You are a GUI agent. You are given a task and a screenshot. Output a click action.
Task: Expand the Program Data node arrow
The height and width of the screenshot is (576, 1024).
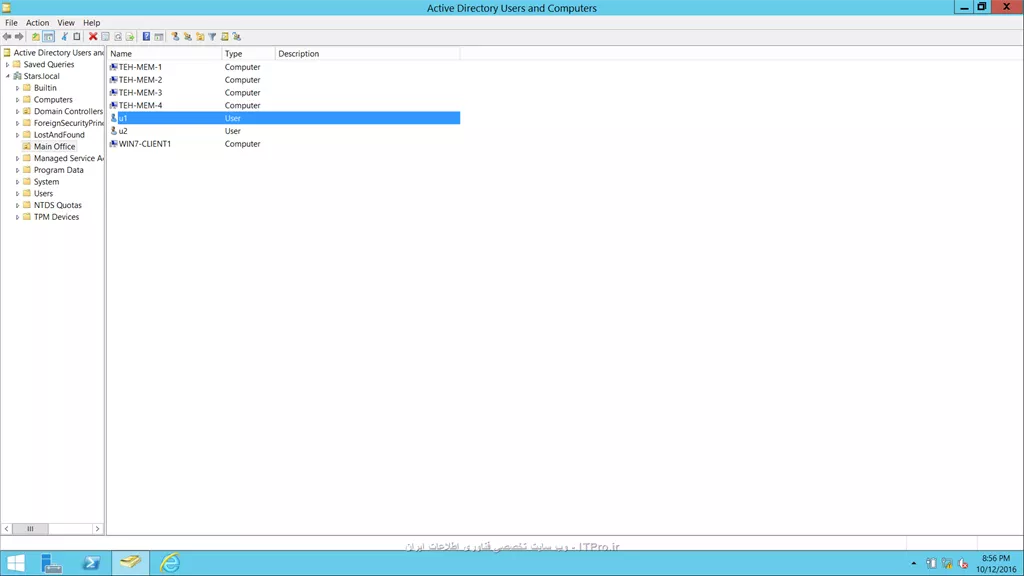pos(18,170)
